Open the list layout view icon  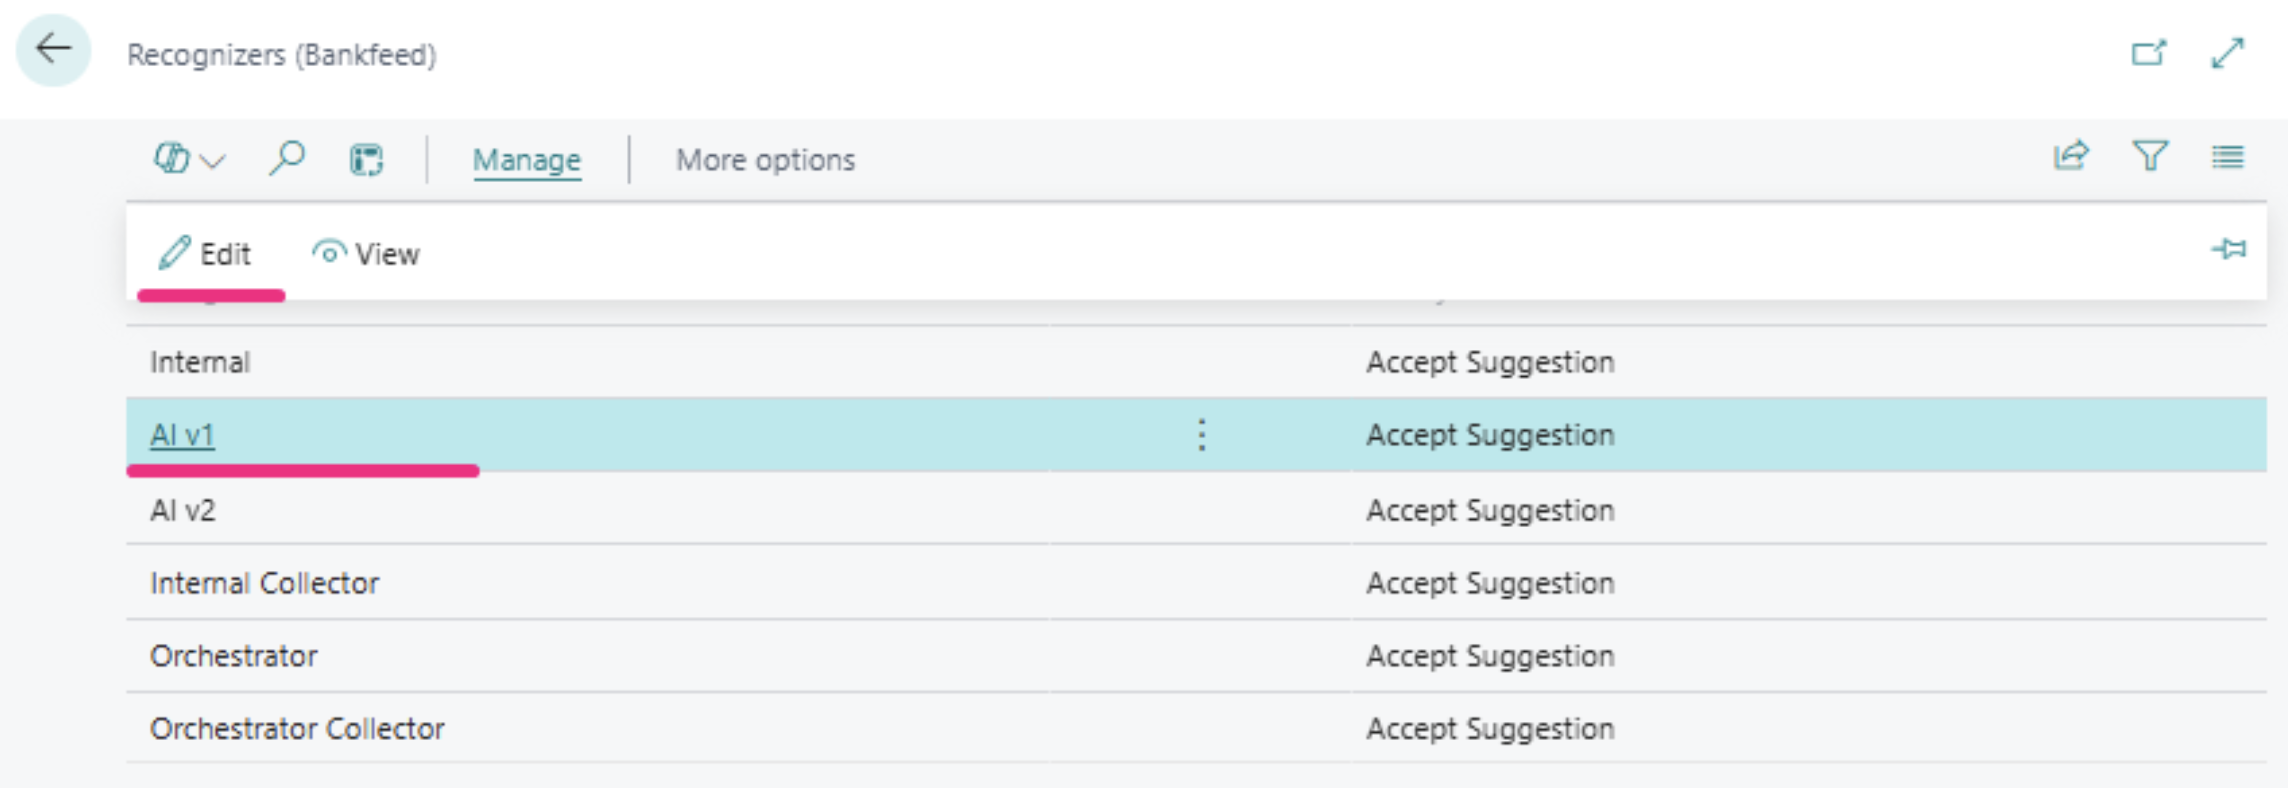point(2227,157)
